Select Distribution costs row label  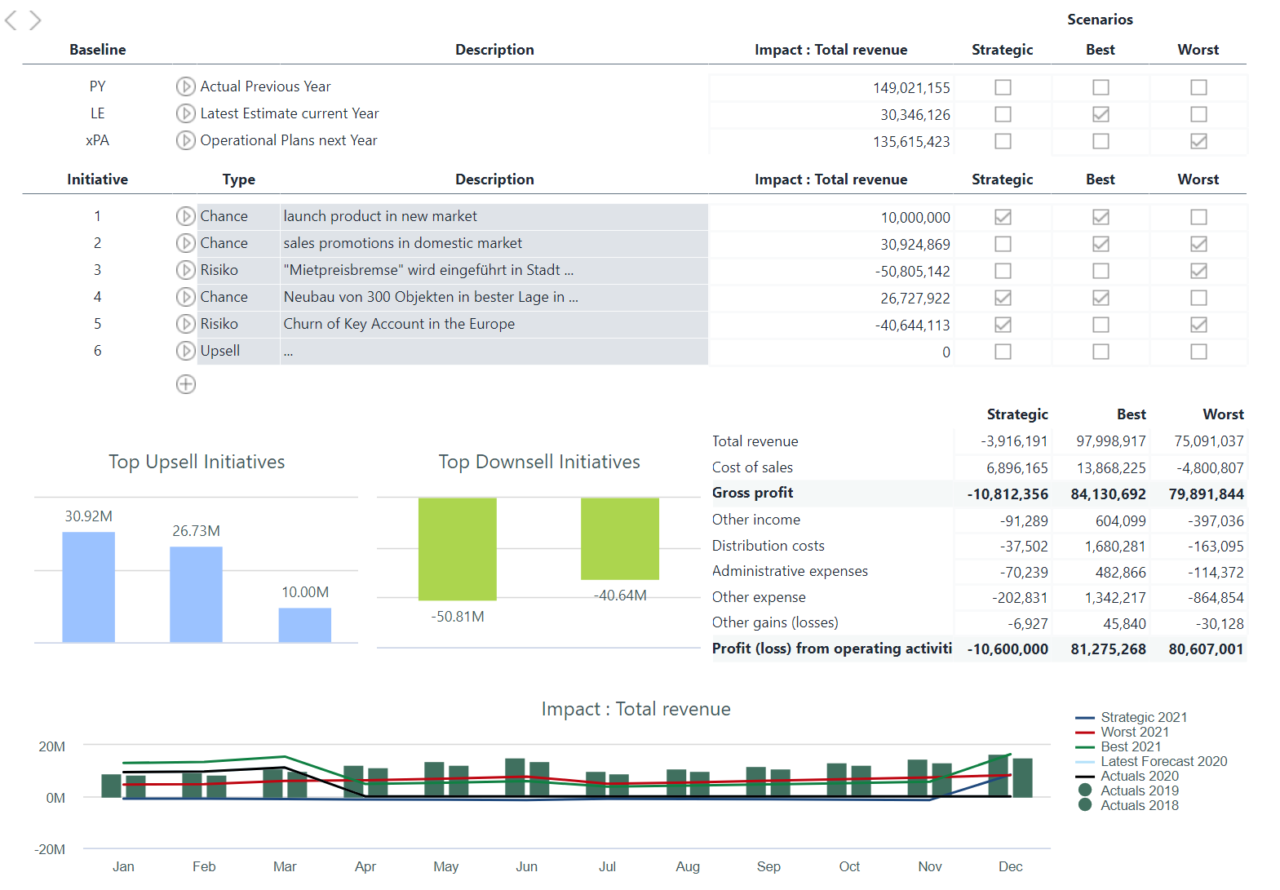(x=768, y=545)
